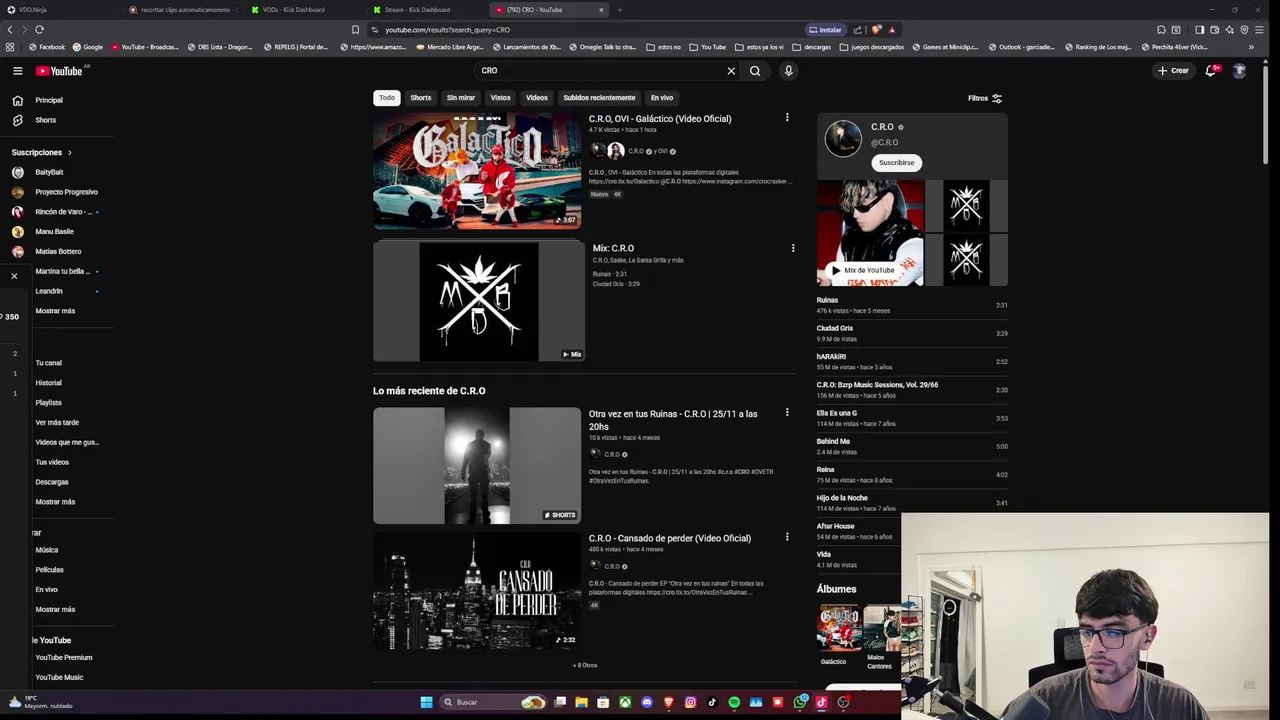Viewport: 1280px width, 720px height.
Task: Expand '+ 8 Otros' results
Action: [x=585, y=665]
